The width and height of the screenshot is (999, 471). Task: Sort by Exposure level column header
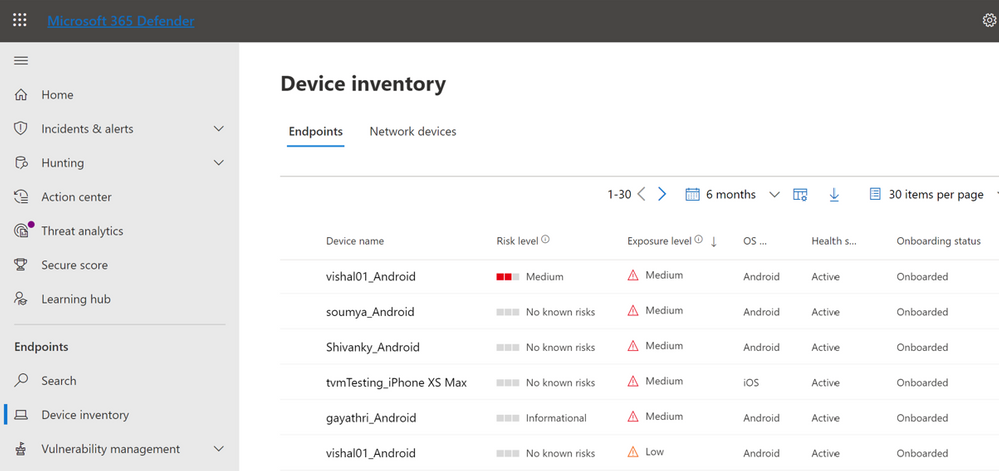point(659,241)
